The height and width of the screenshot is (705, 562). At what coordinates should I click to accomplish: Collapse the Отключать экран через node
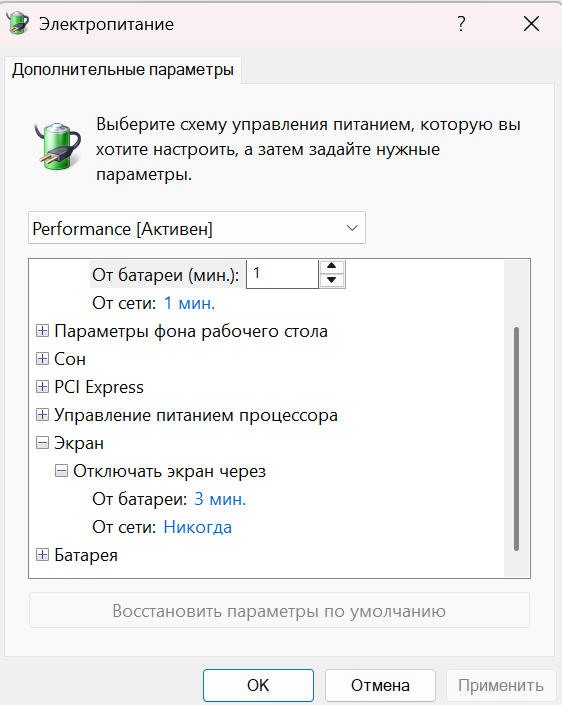(61, 471)
